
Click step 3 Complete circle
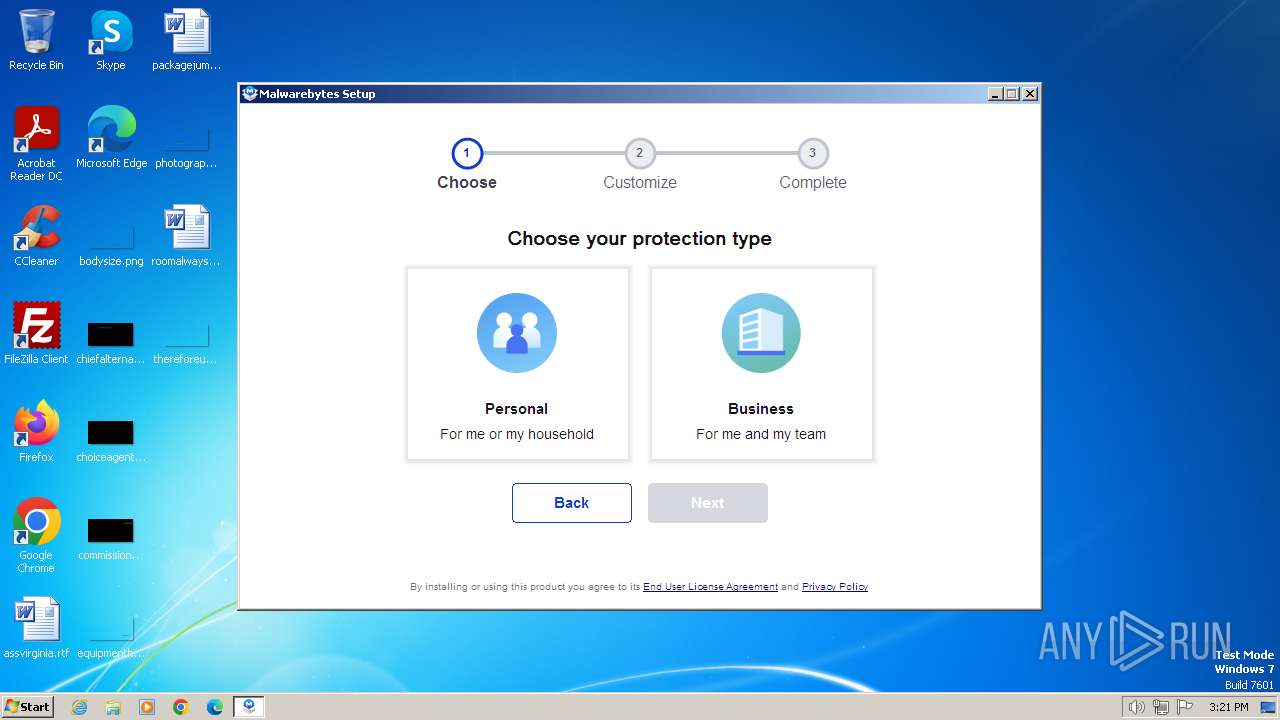813,153
